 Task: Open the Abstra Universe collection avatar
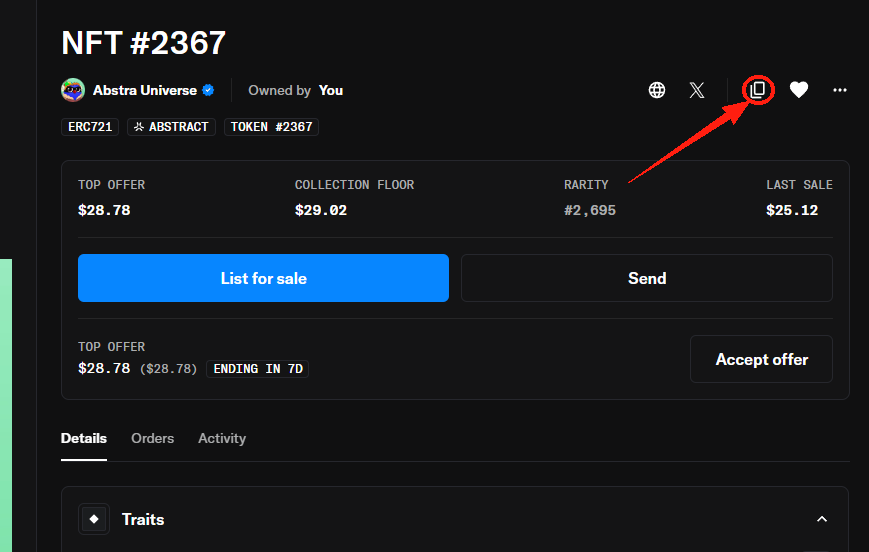(73, 90)
